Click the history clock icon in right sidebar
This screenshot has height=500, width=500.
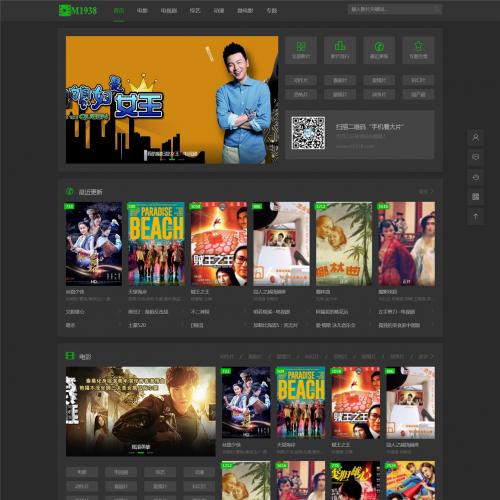[x=476, y=177]
